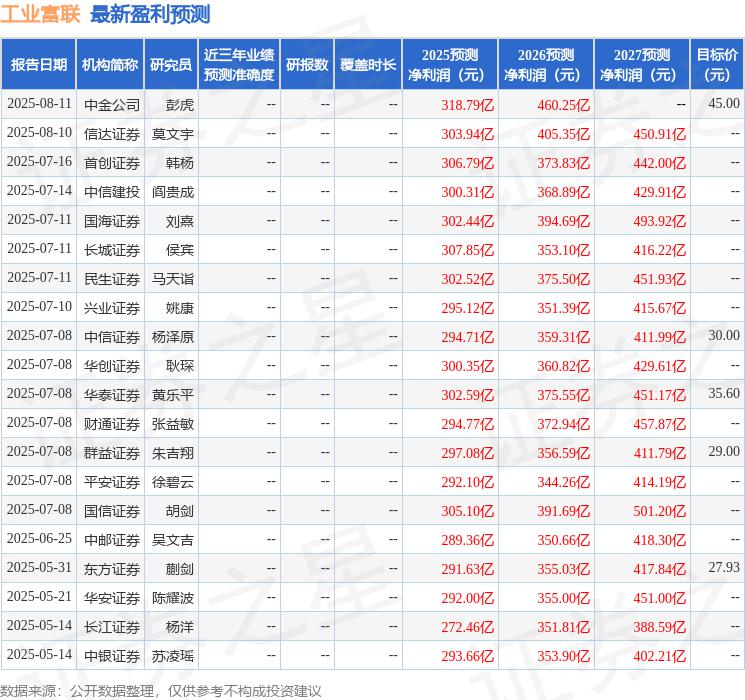This screenshot has width=745, height=700.
Task: Select the 中邮证券 institution cell
Action: (112, 540)
